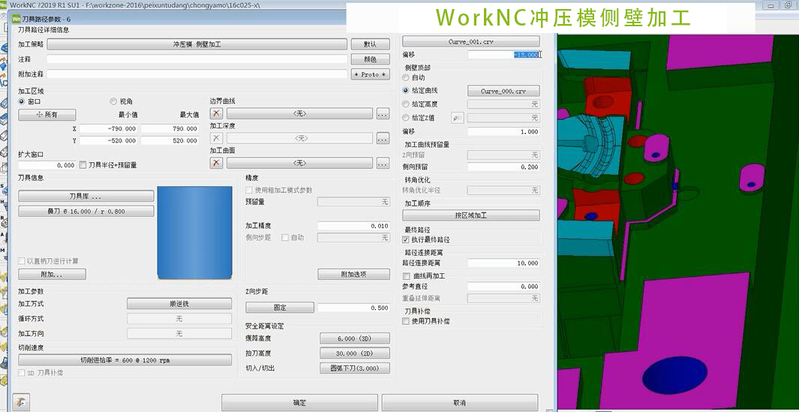Click the picker icon beside 给定Z值

(x=457, y=118)
